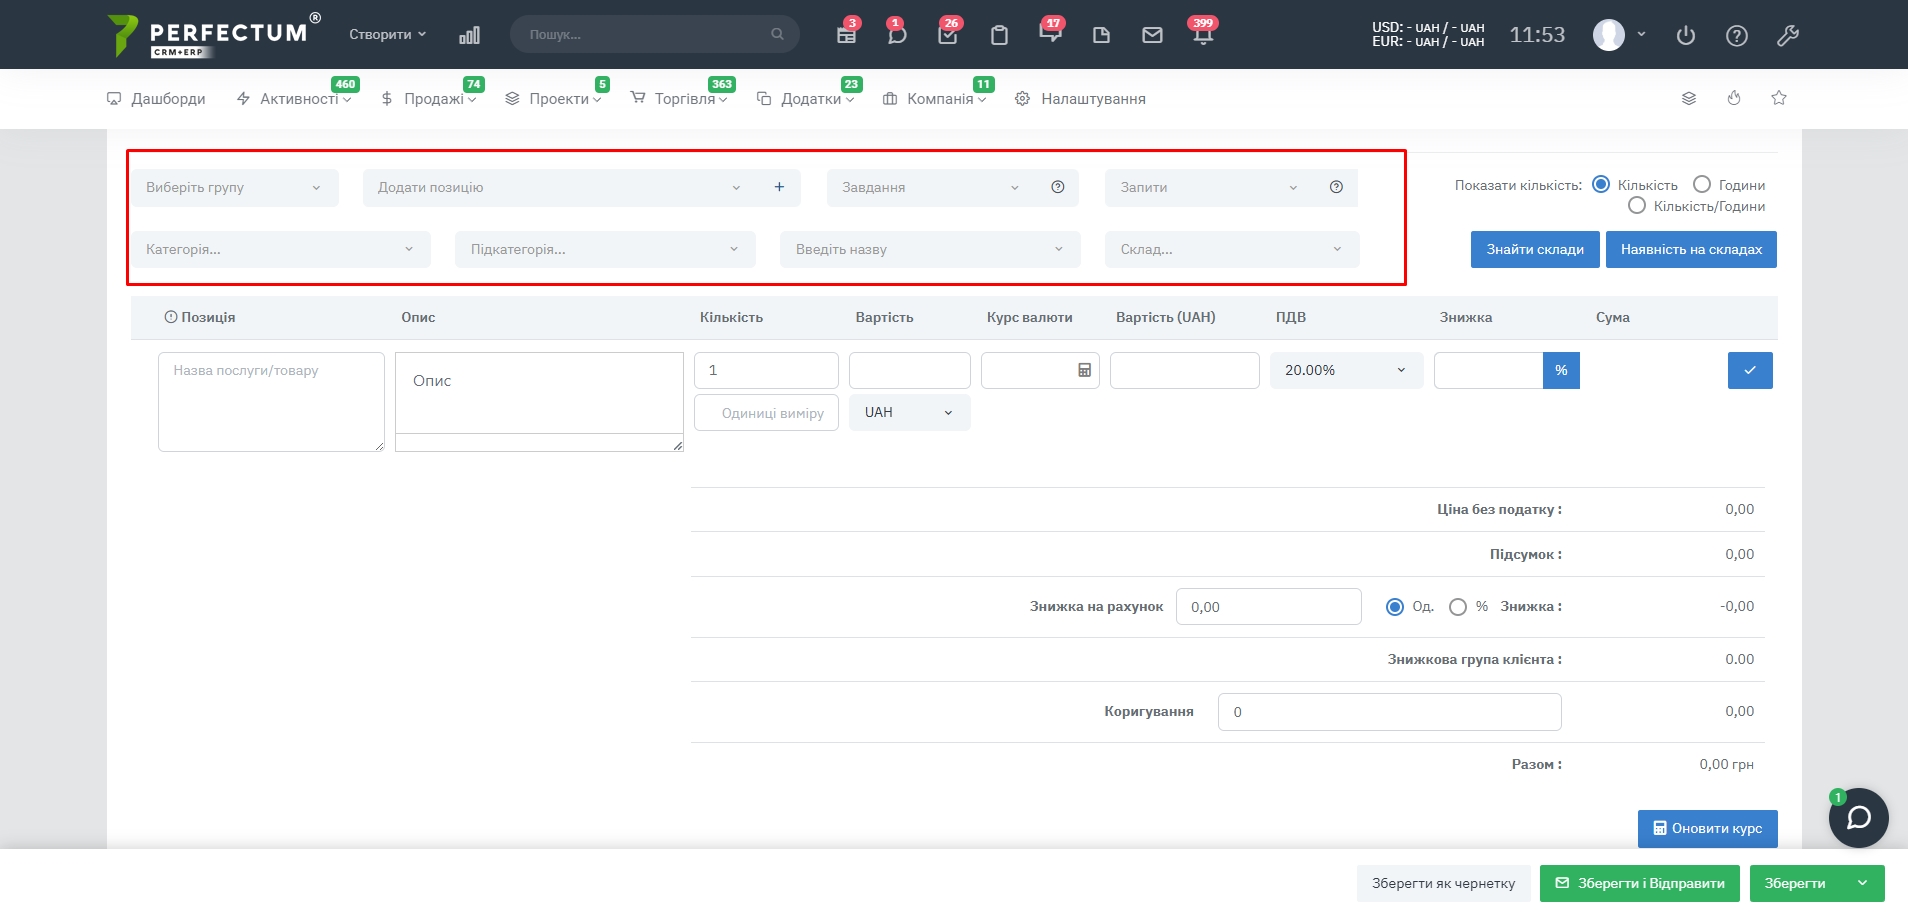
Task: Click the calculator icon in currency rate field
Action: 1084,370
